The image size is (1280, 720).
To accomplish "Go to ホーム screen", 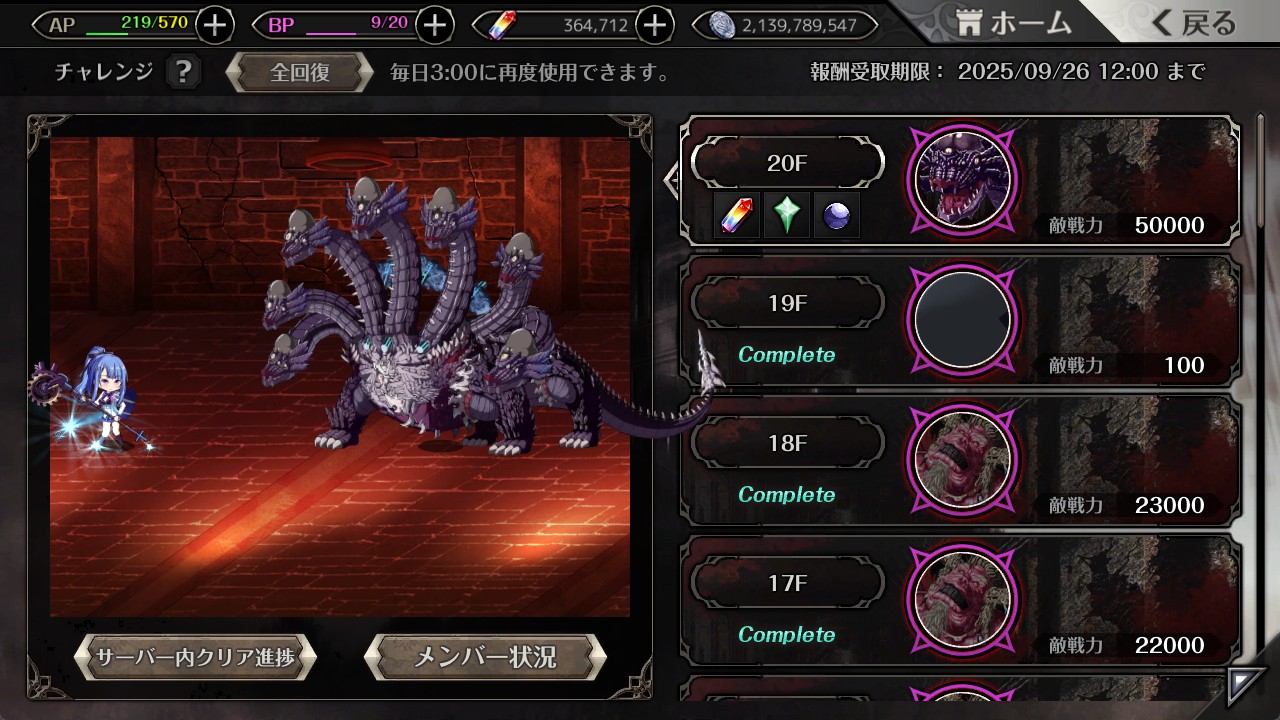I will (1014, 23).
